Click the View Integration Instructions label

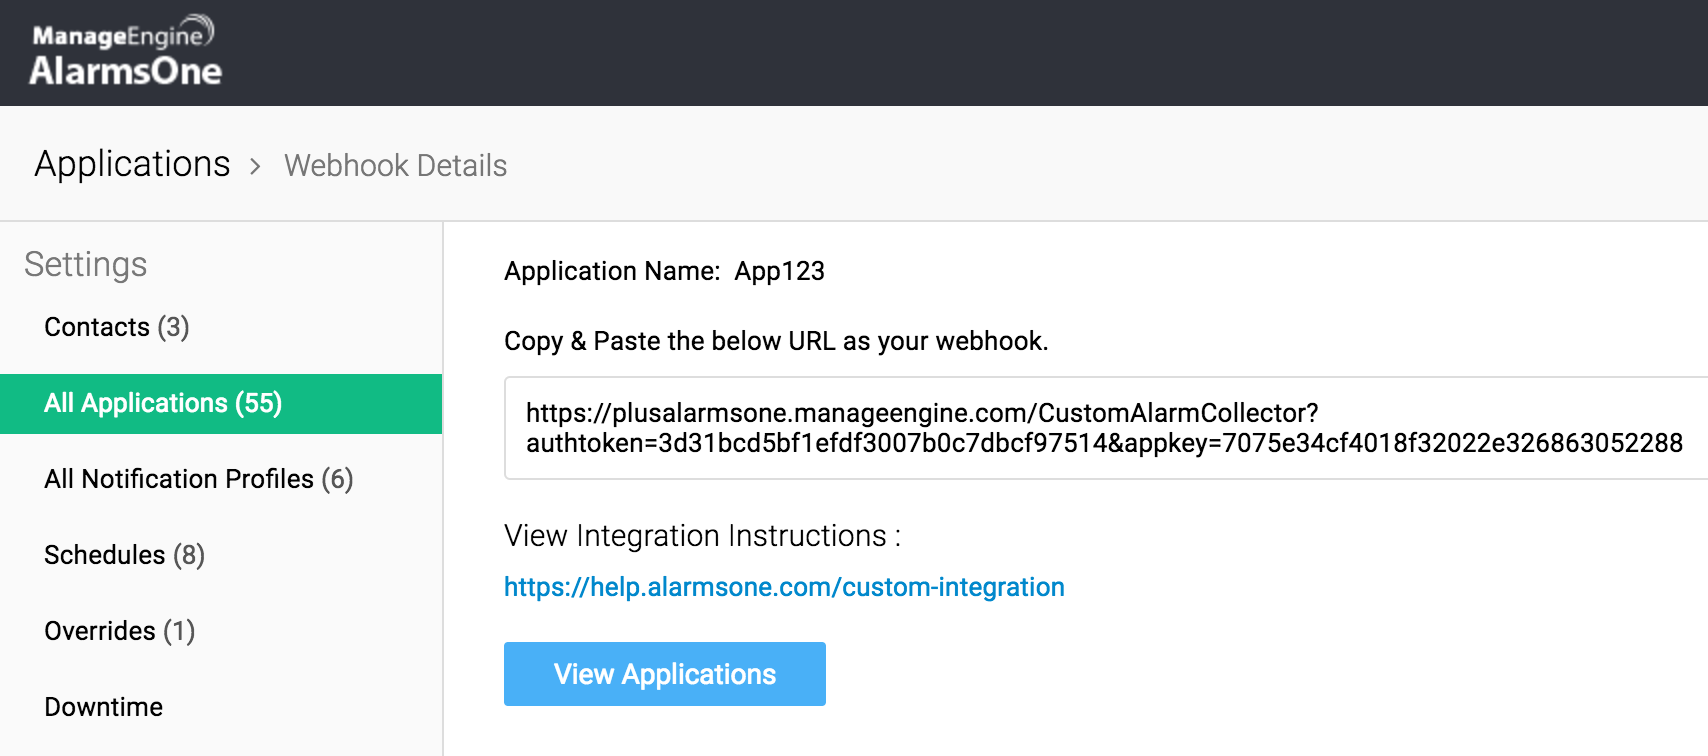(702, 536)
